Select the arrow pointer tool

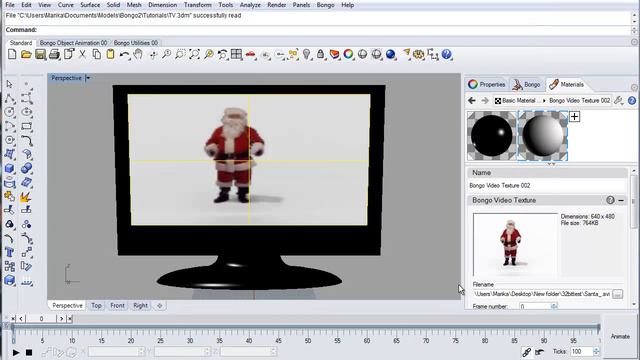(x=9, y=84)
